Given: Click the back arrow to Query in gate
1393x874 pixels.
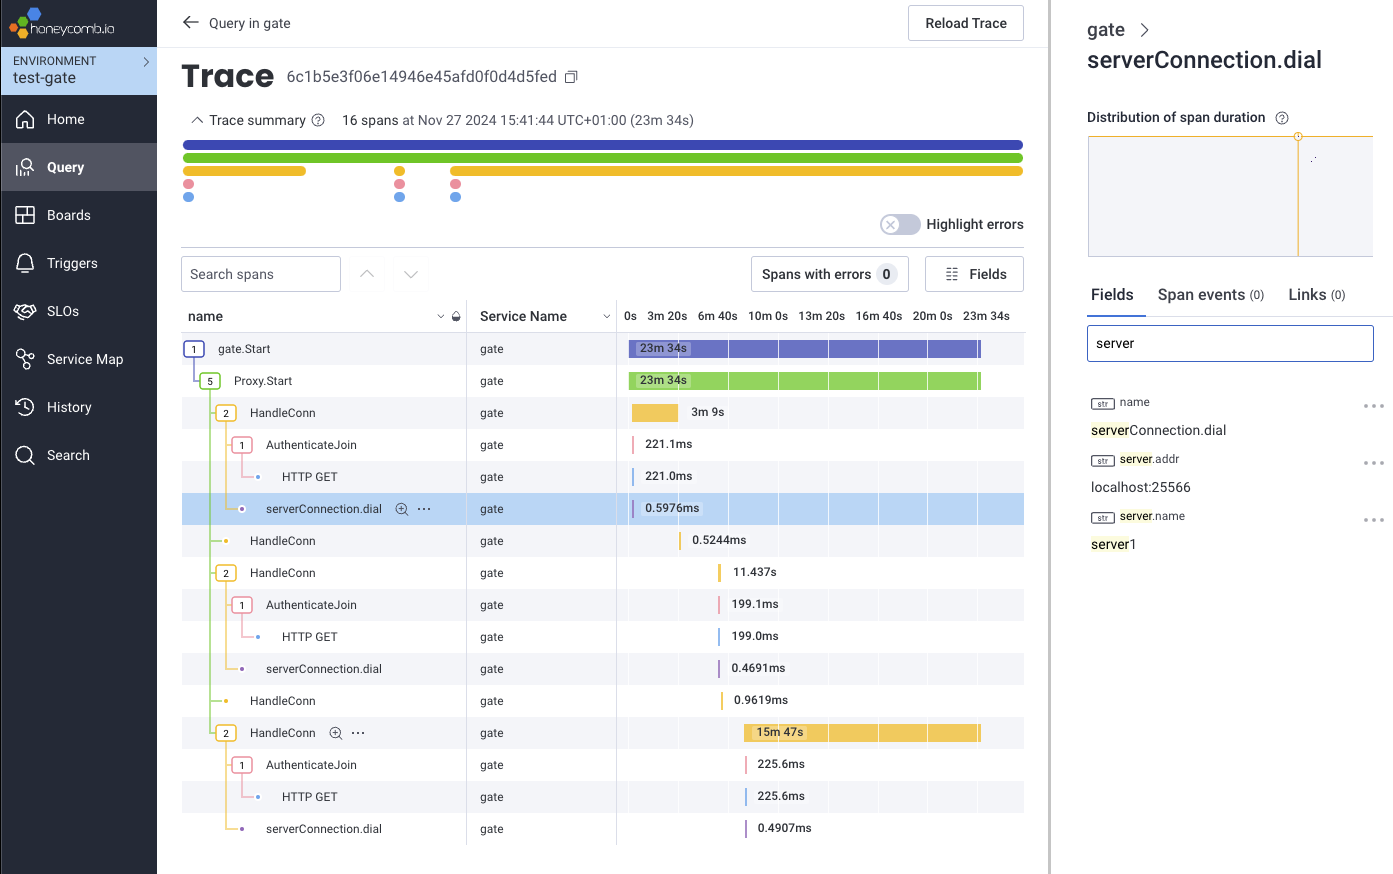Looking at the screenshot, I should [x=191, y=22].
